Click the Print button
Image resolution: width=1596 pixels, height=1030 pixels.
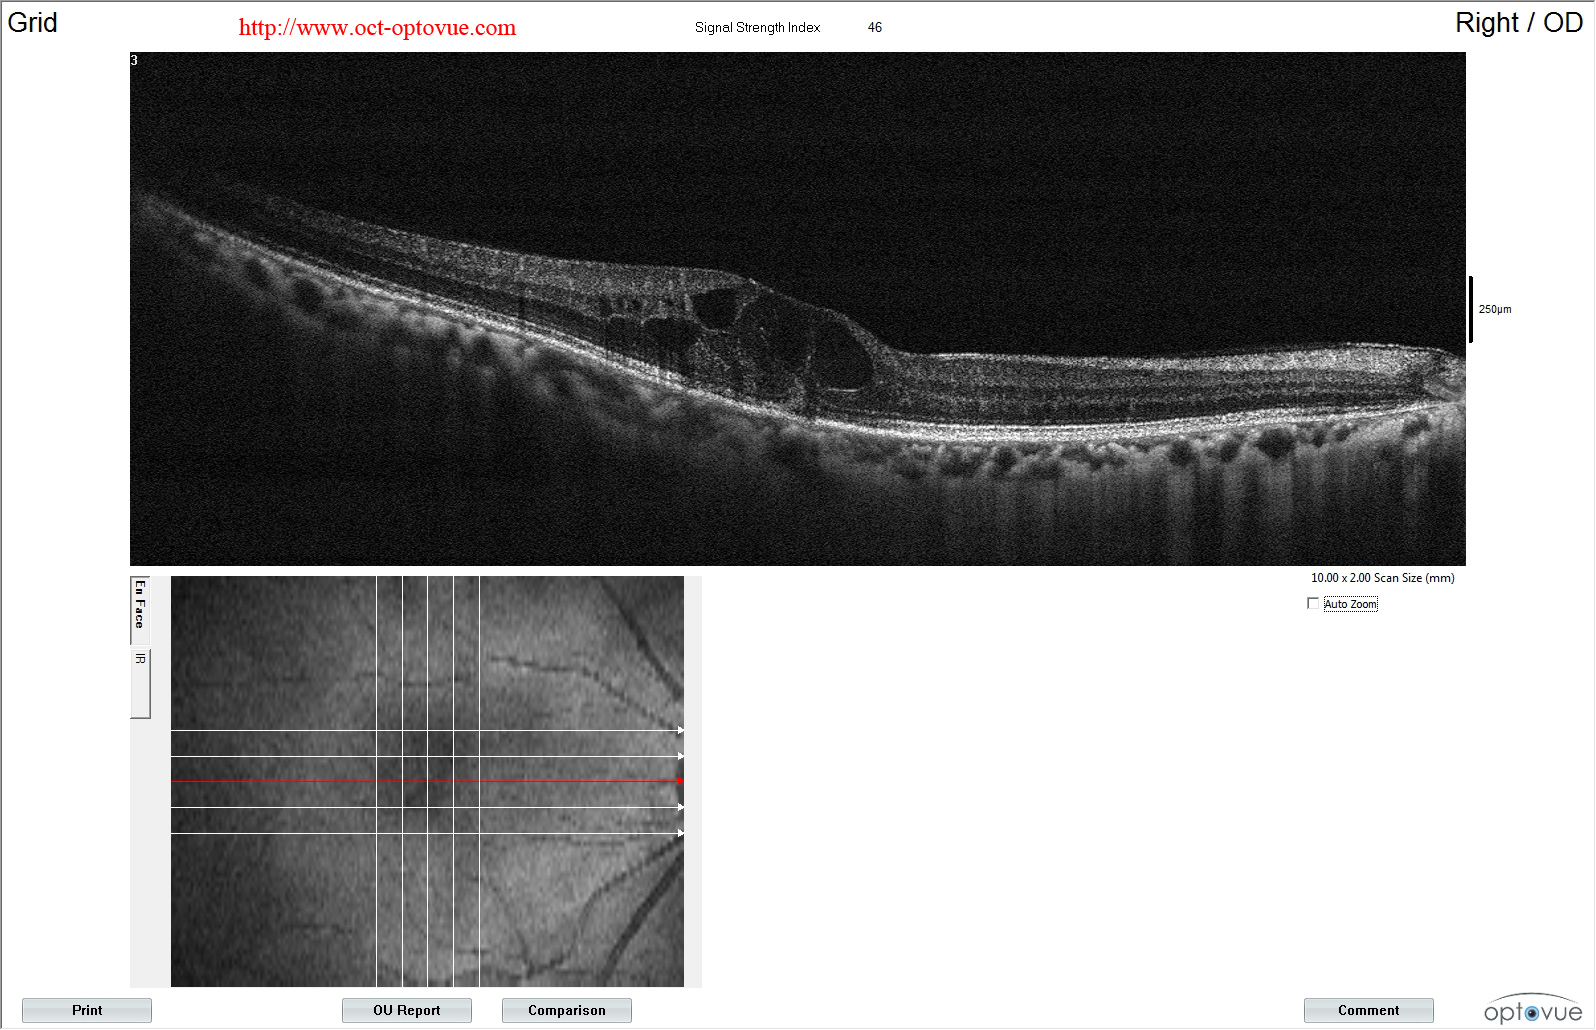87,1010
